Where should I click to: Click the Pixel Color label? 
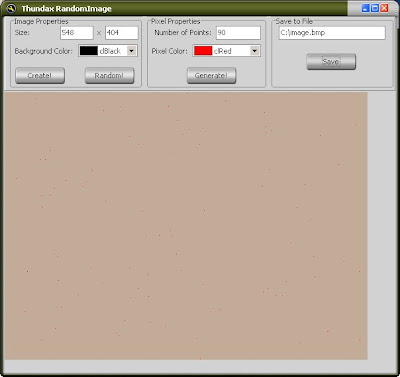click(x=169, y=51)
